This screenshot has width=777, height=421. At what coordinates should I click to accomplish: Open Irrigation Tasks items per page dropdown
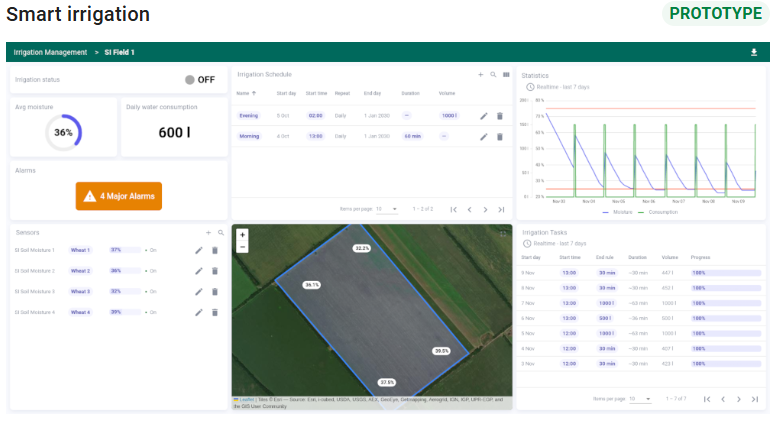point(640,398)
